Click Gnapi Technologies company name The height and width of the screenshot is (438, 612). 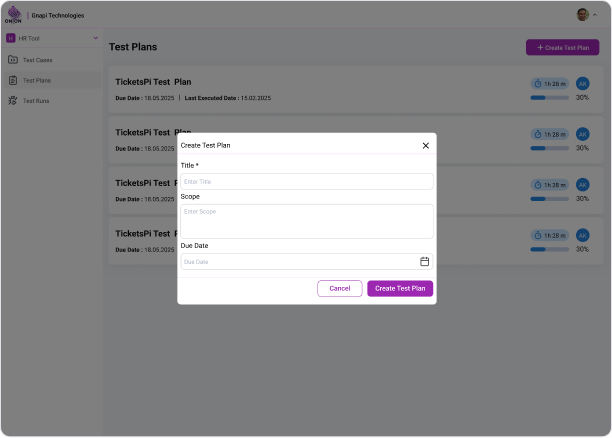coord(58,16)
